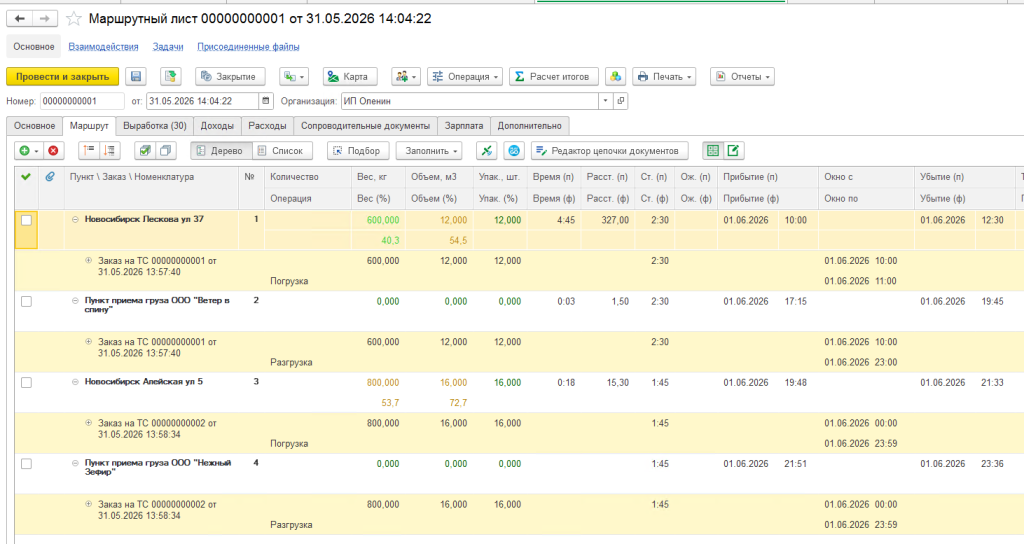Click the save (floppy disk) icon
The width and height of the screenshot is (1024, 544).
[136, 76]
